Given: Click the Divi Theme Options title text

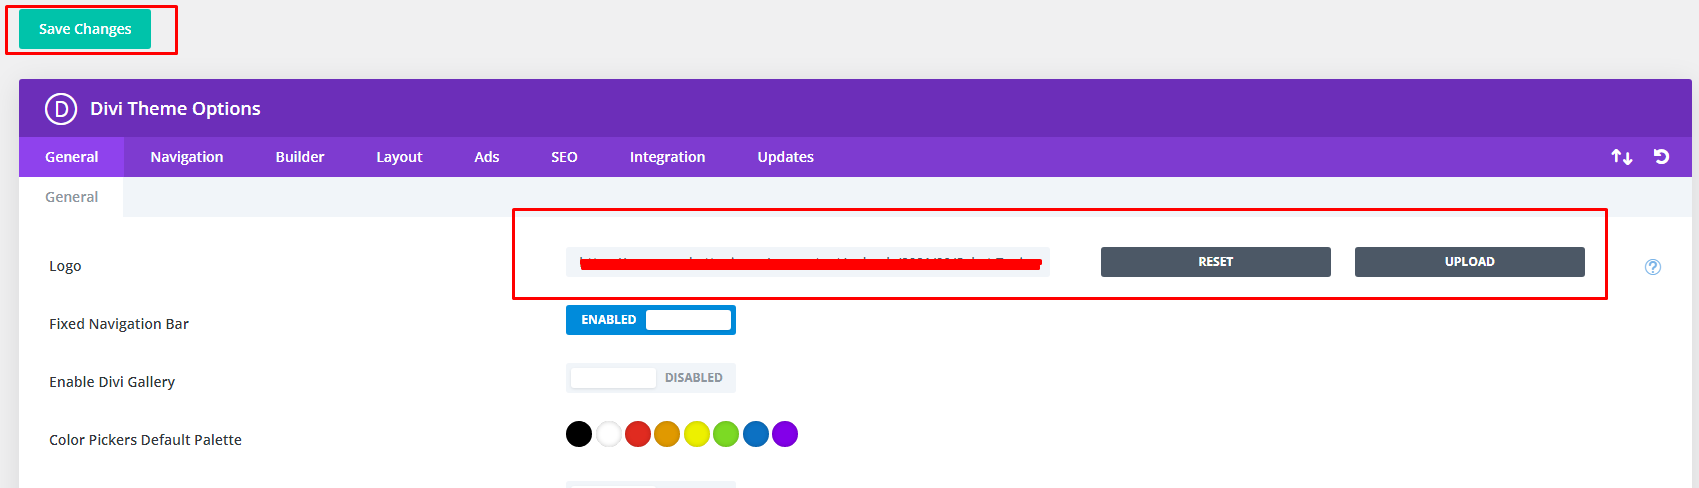Looking at the screenshot, I should (x=175, y=109).
